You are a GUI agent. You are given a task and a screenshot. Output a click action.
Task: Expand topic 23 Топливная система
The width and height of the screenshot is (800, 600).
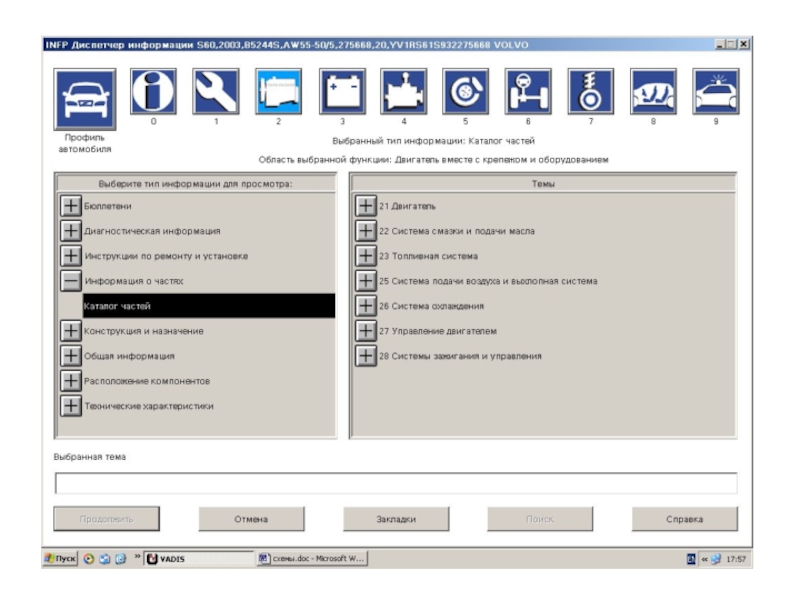coord(366,256)
